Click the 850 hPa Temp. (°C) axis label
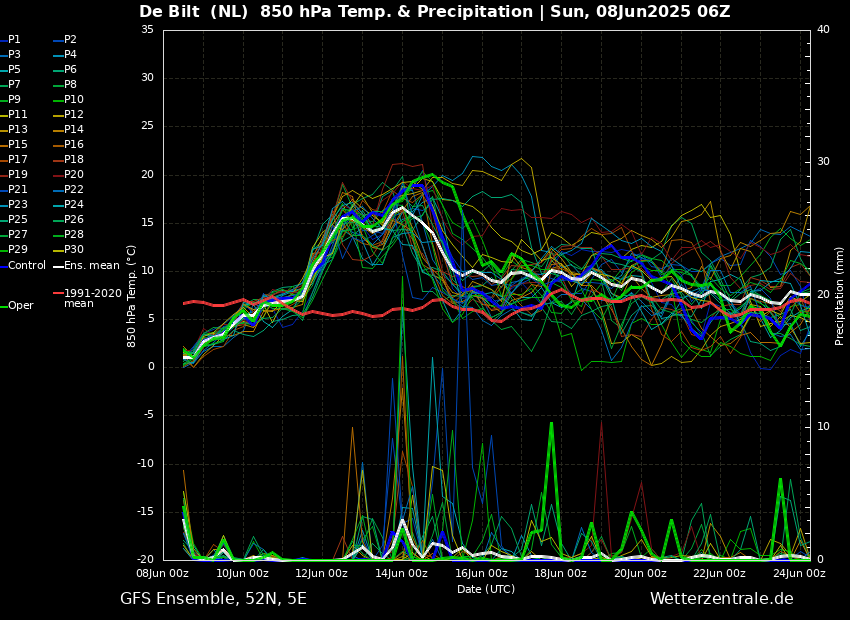Image resolution: width=850 pixels, height=620 pixels. (x=132, y=296)
